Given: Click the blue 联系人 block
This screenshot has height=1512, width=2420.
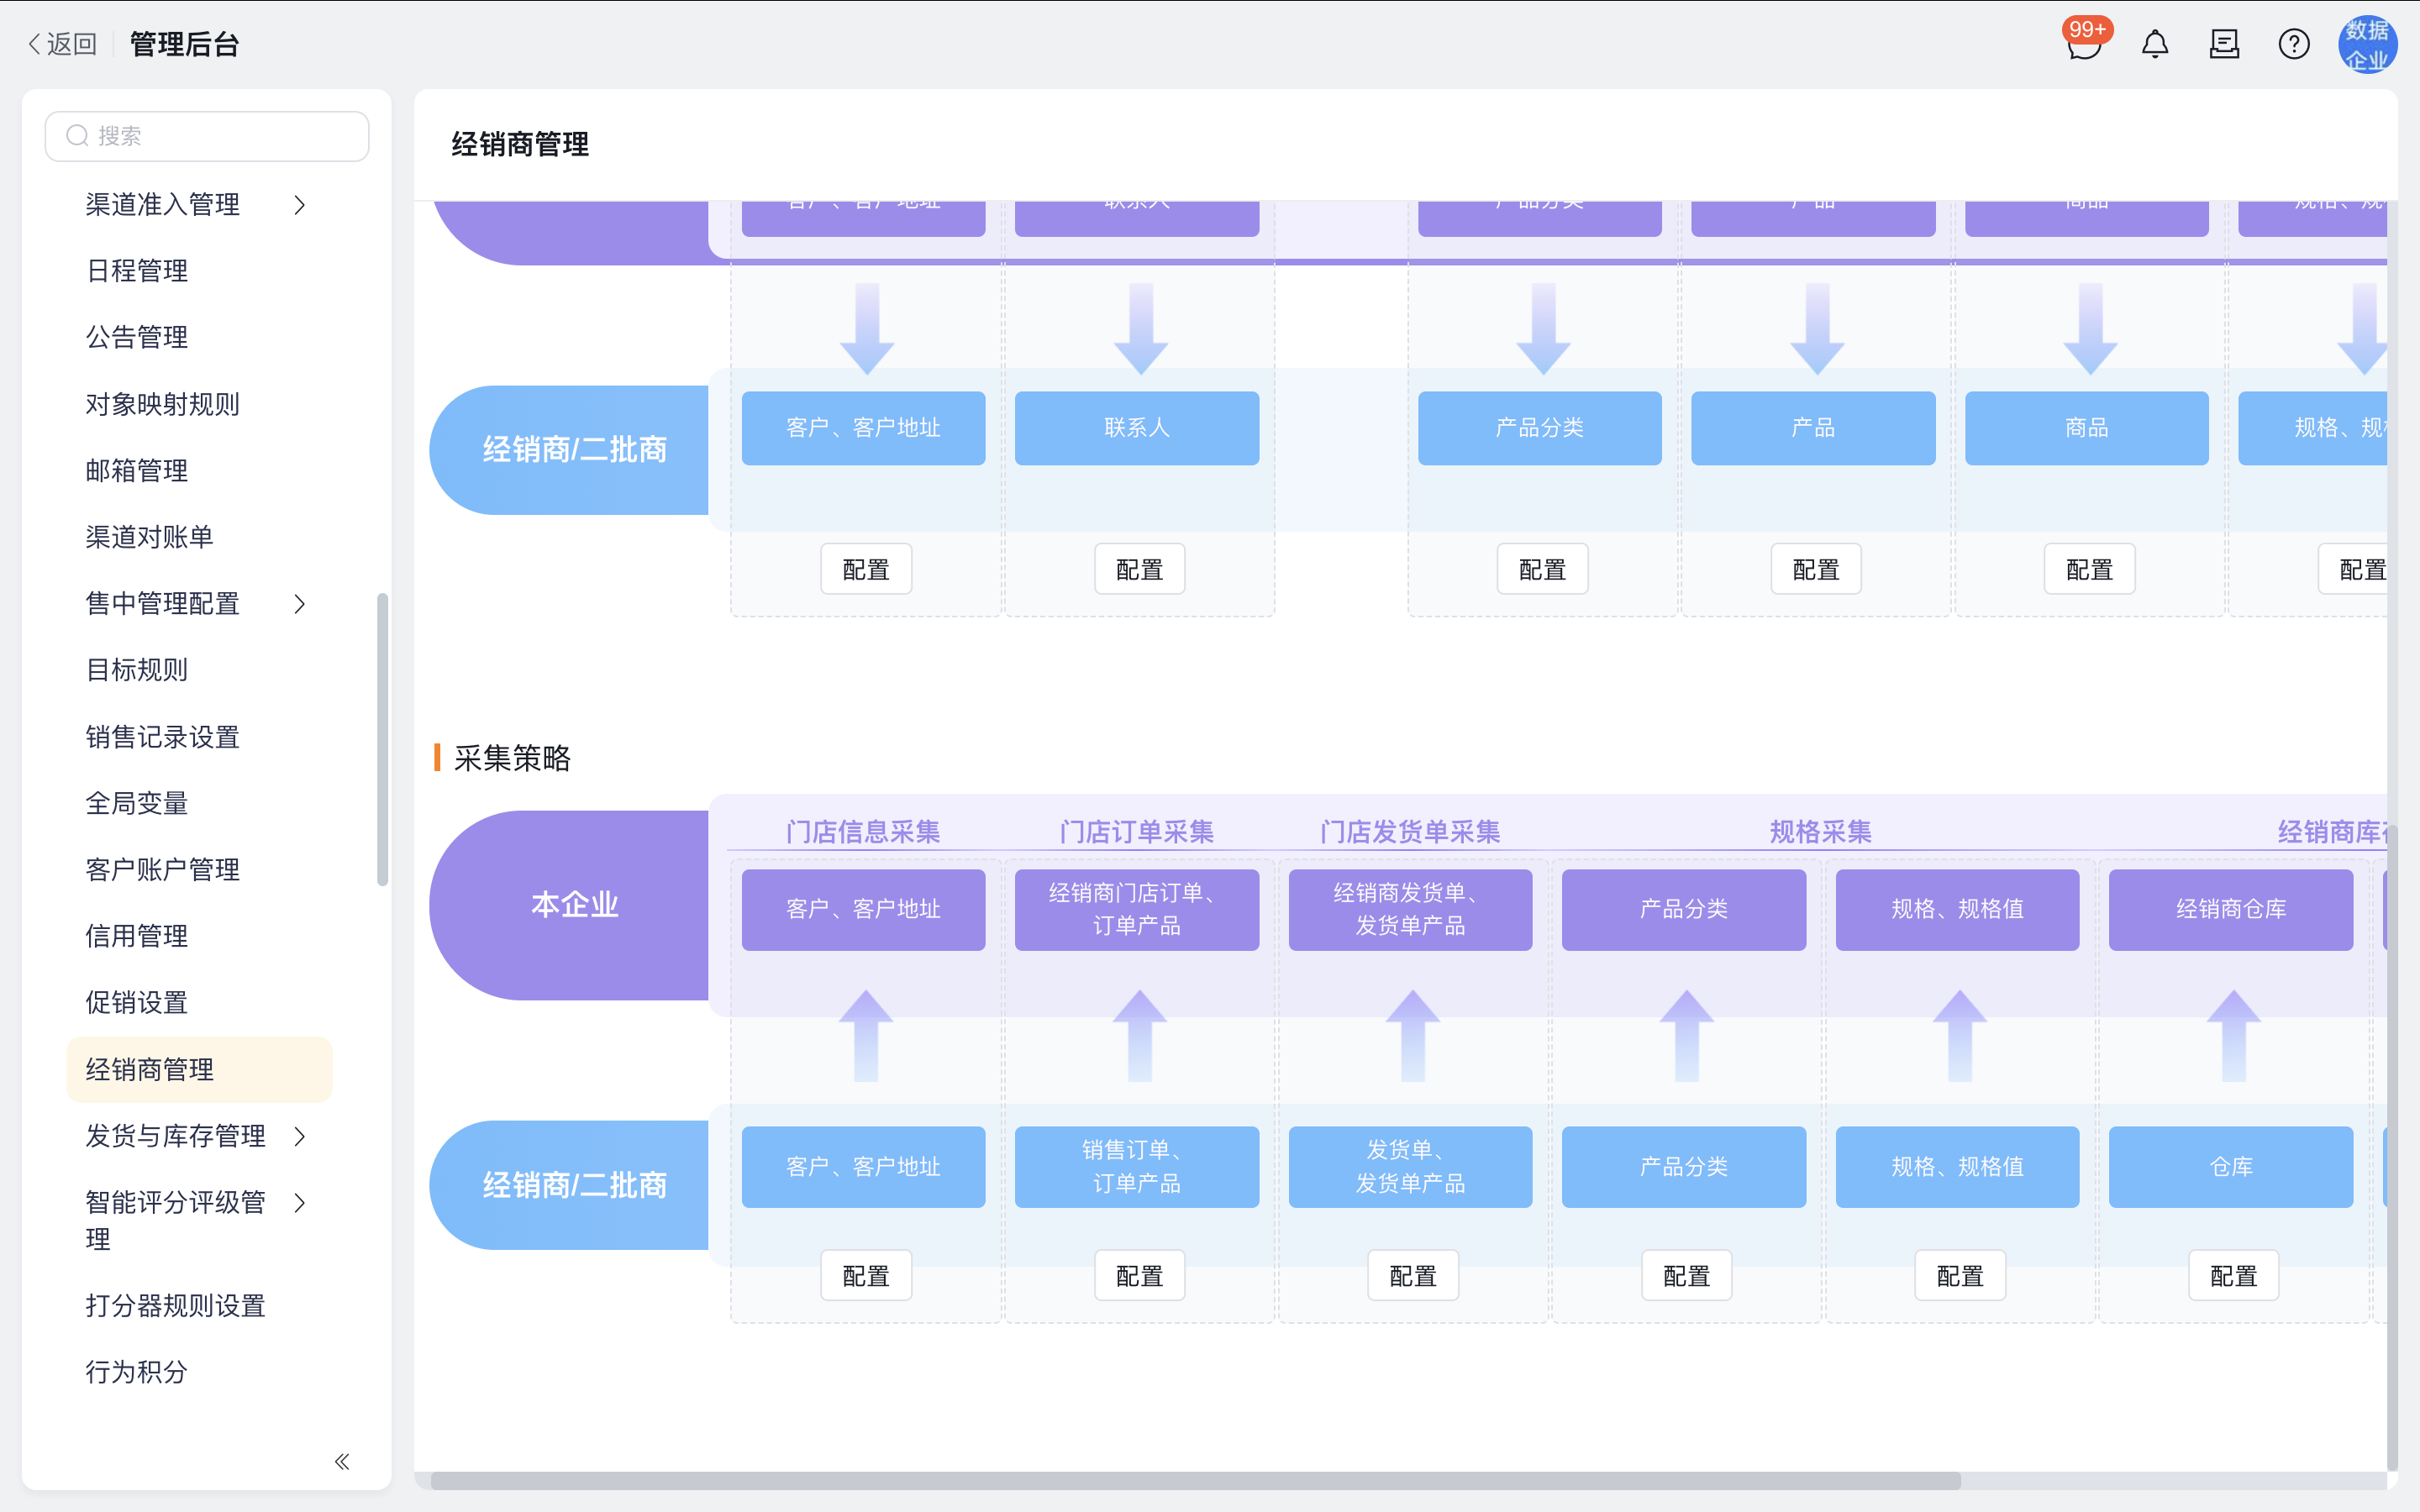Looking at the screenshot, I should click(x=1137, y=428).
